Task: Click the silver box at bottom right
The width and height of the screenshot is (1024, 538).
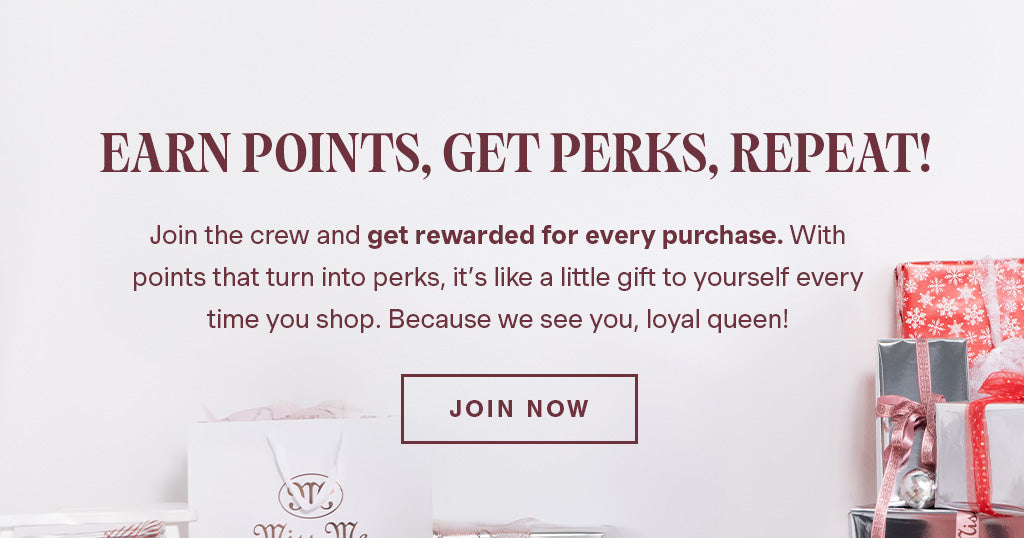Action: [x=936, y=524]
